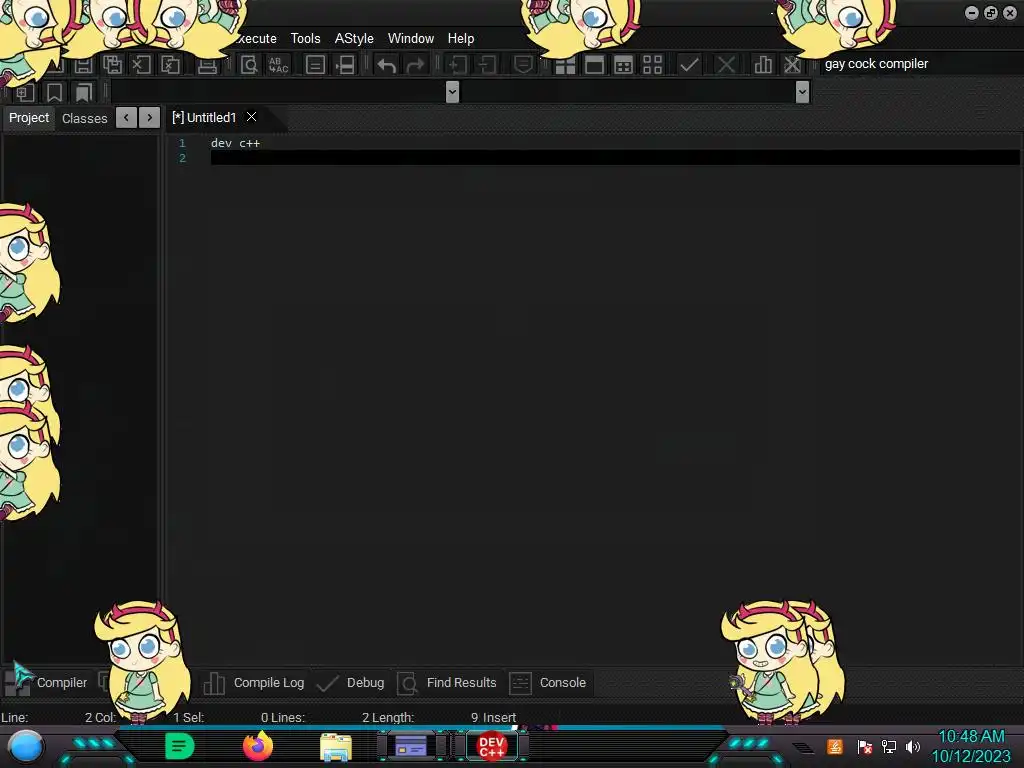Click the Print toolbar icon

point(207,65)
